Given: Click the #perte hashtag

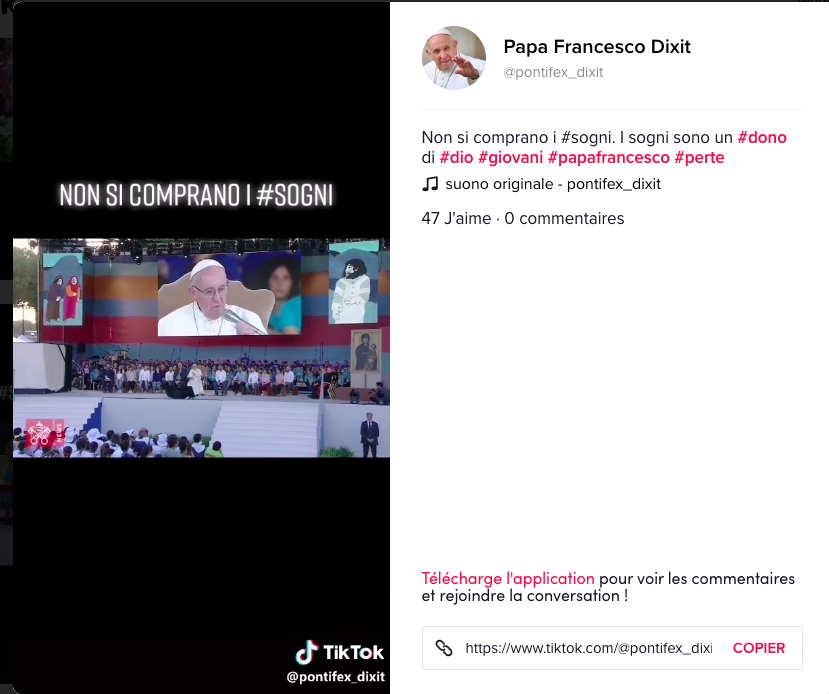Looking at the screenshot, I should pyautogui.click(x=699, y=158).
